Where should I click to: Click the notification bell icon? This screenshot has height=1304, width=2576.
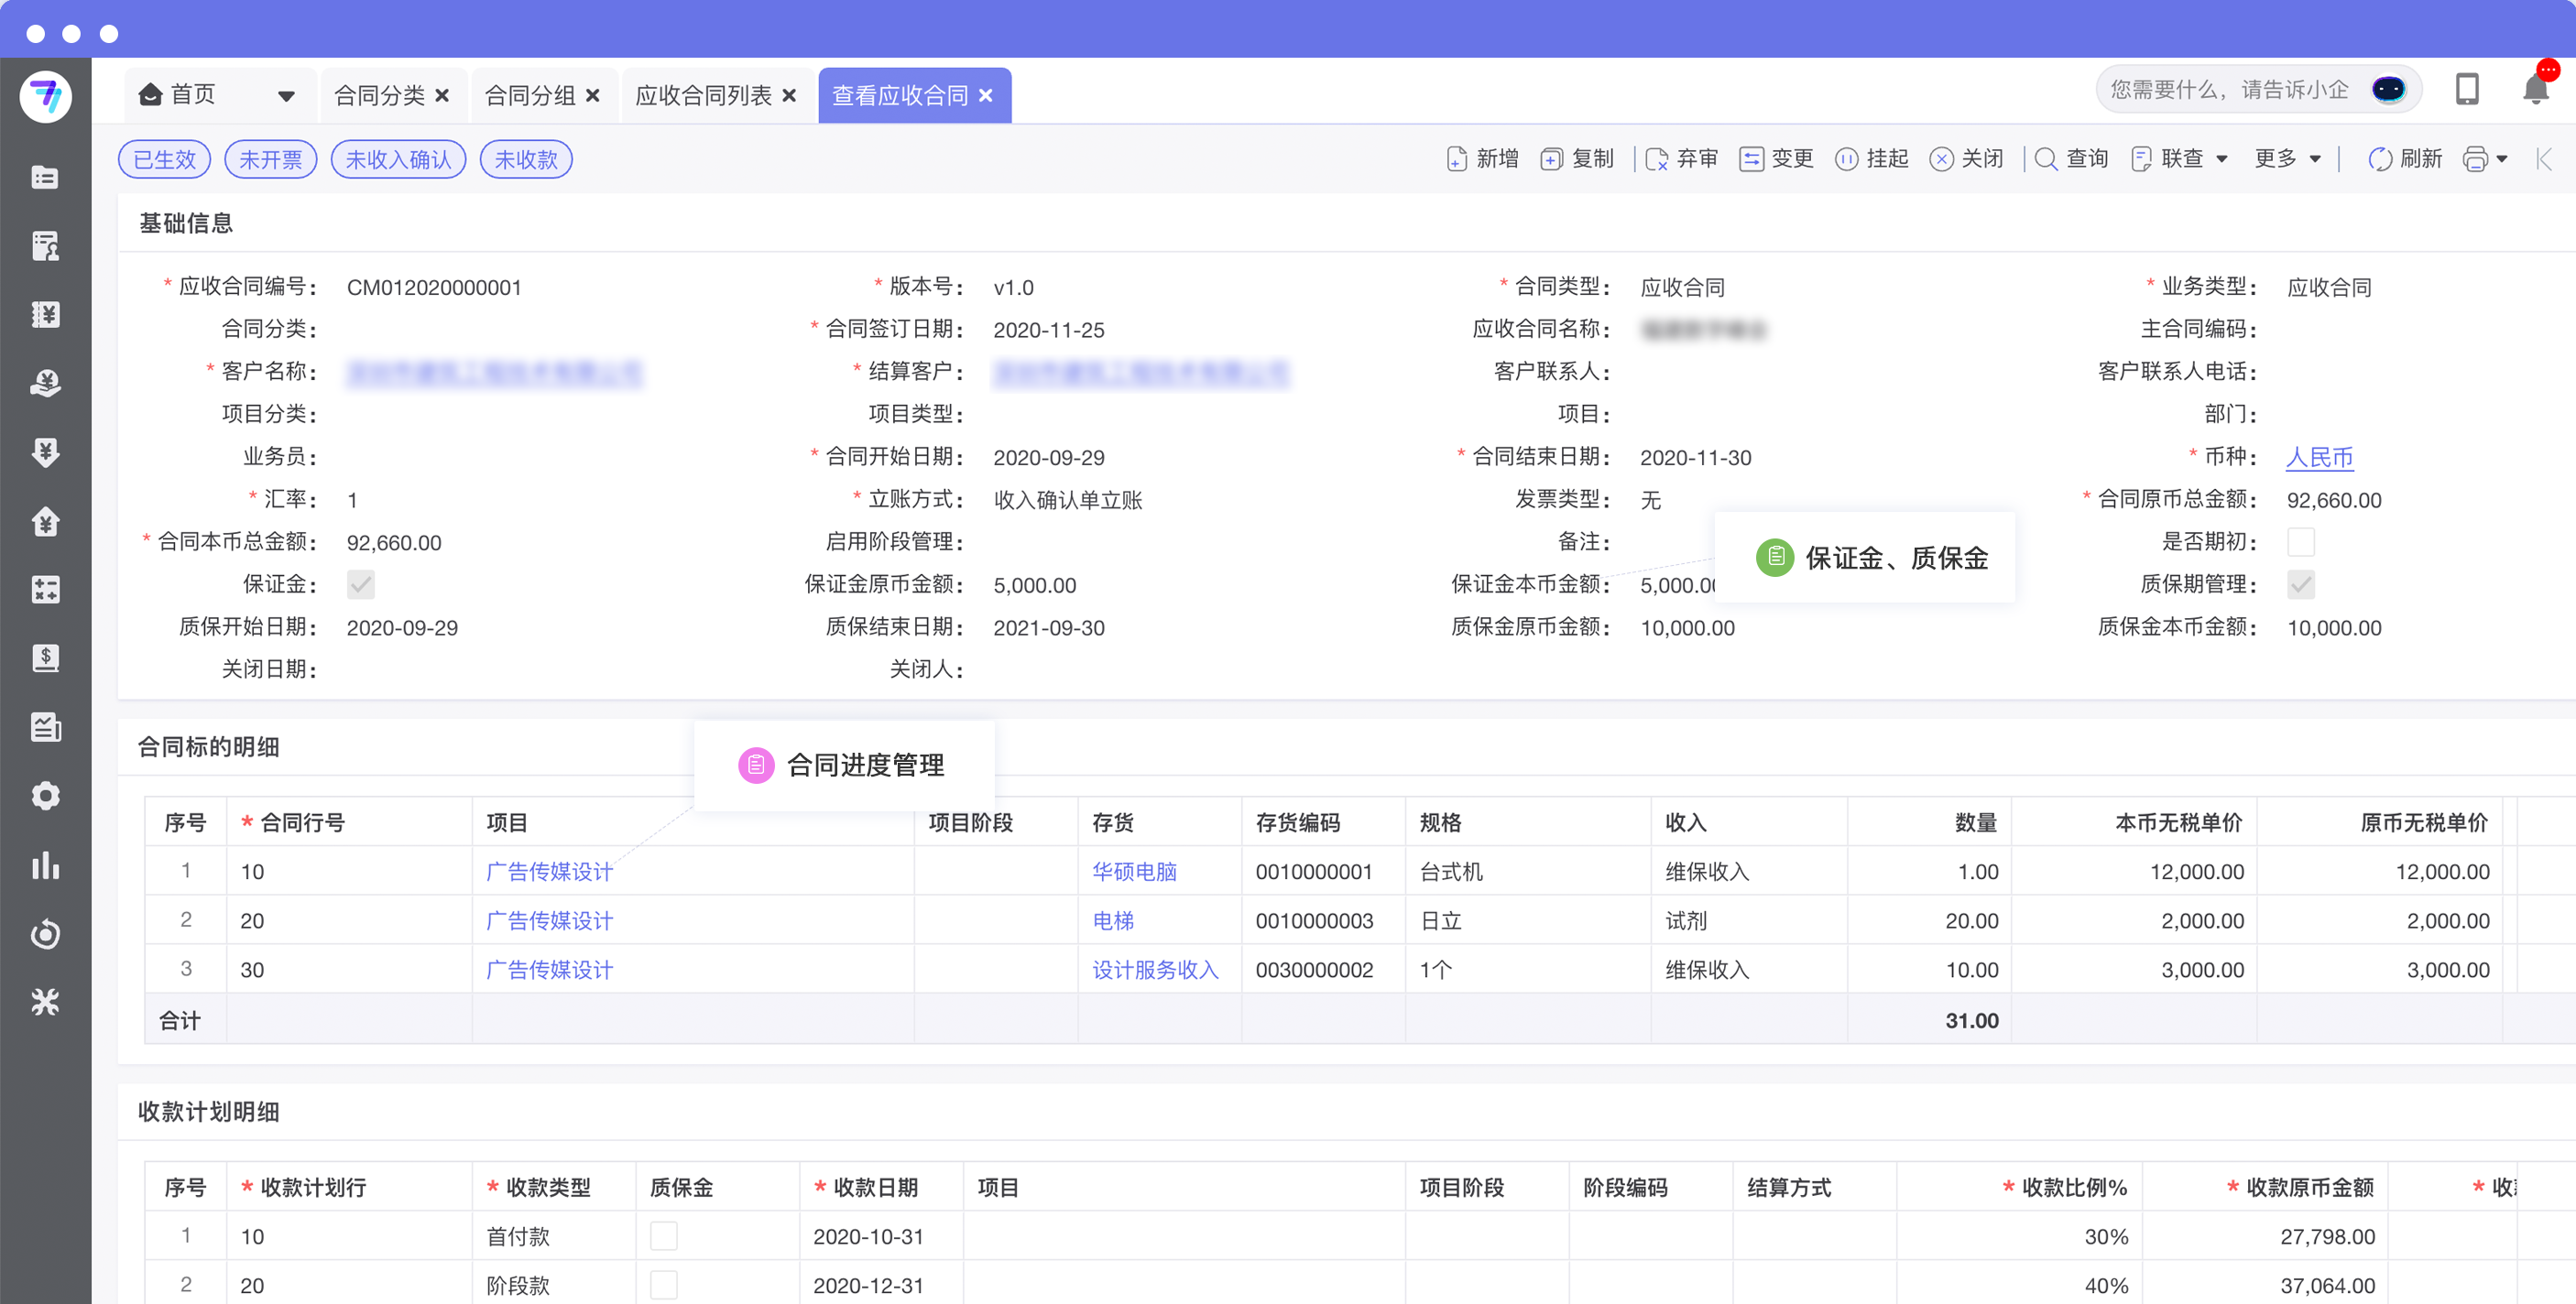tap(2534, 91)
